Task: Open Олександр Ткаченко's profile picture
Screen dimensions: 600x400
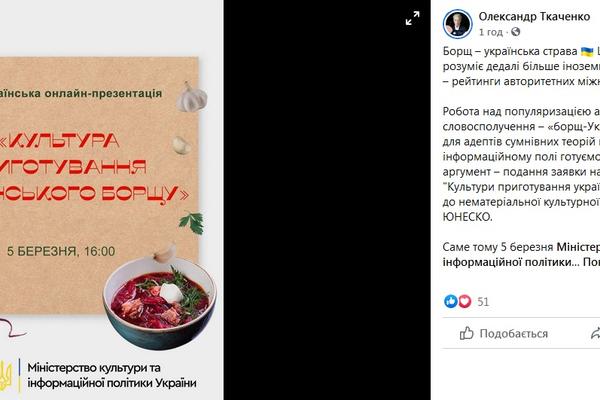Action: [x=457, y=24]
